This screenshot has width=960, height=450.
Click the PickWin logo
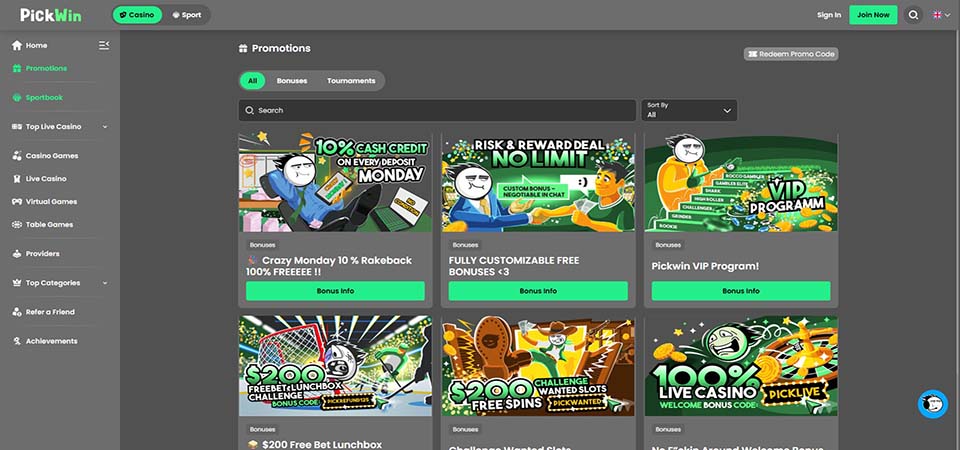pyautogui.click(x=51, y=15)
